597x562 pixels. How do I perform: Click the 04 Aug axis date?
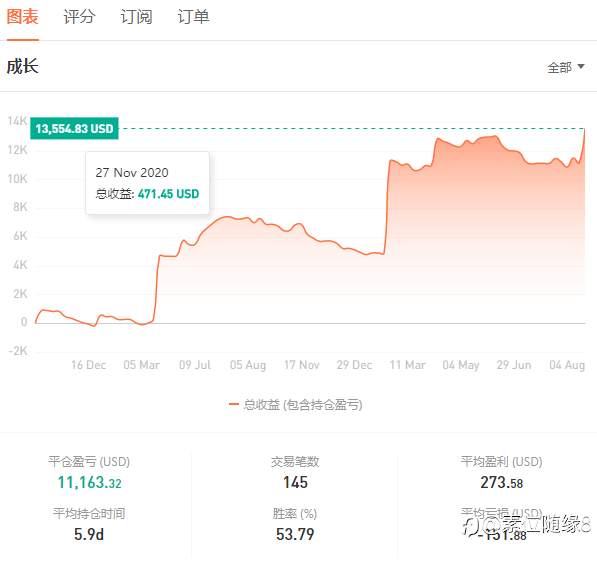click(x=567, y=365)
